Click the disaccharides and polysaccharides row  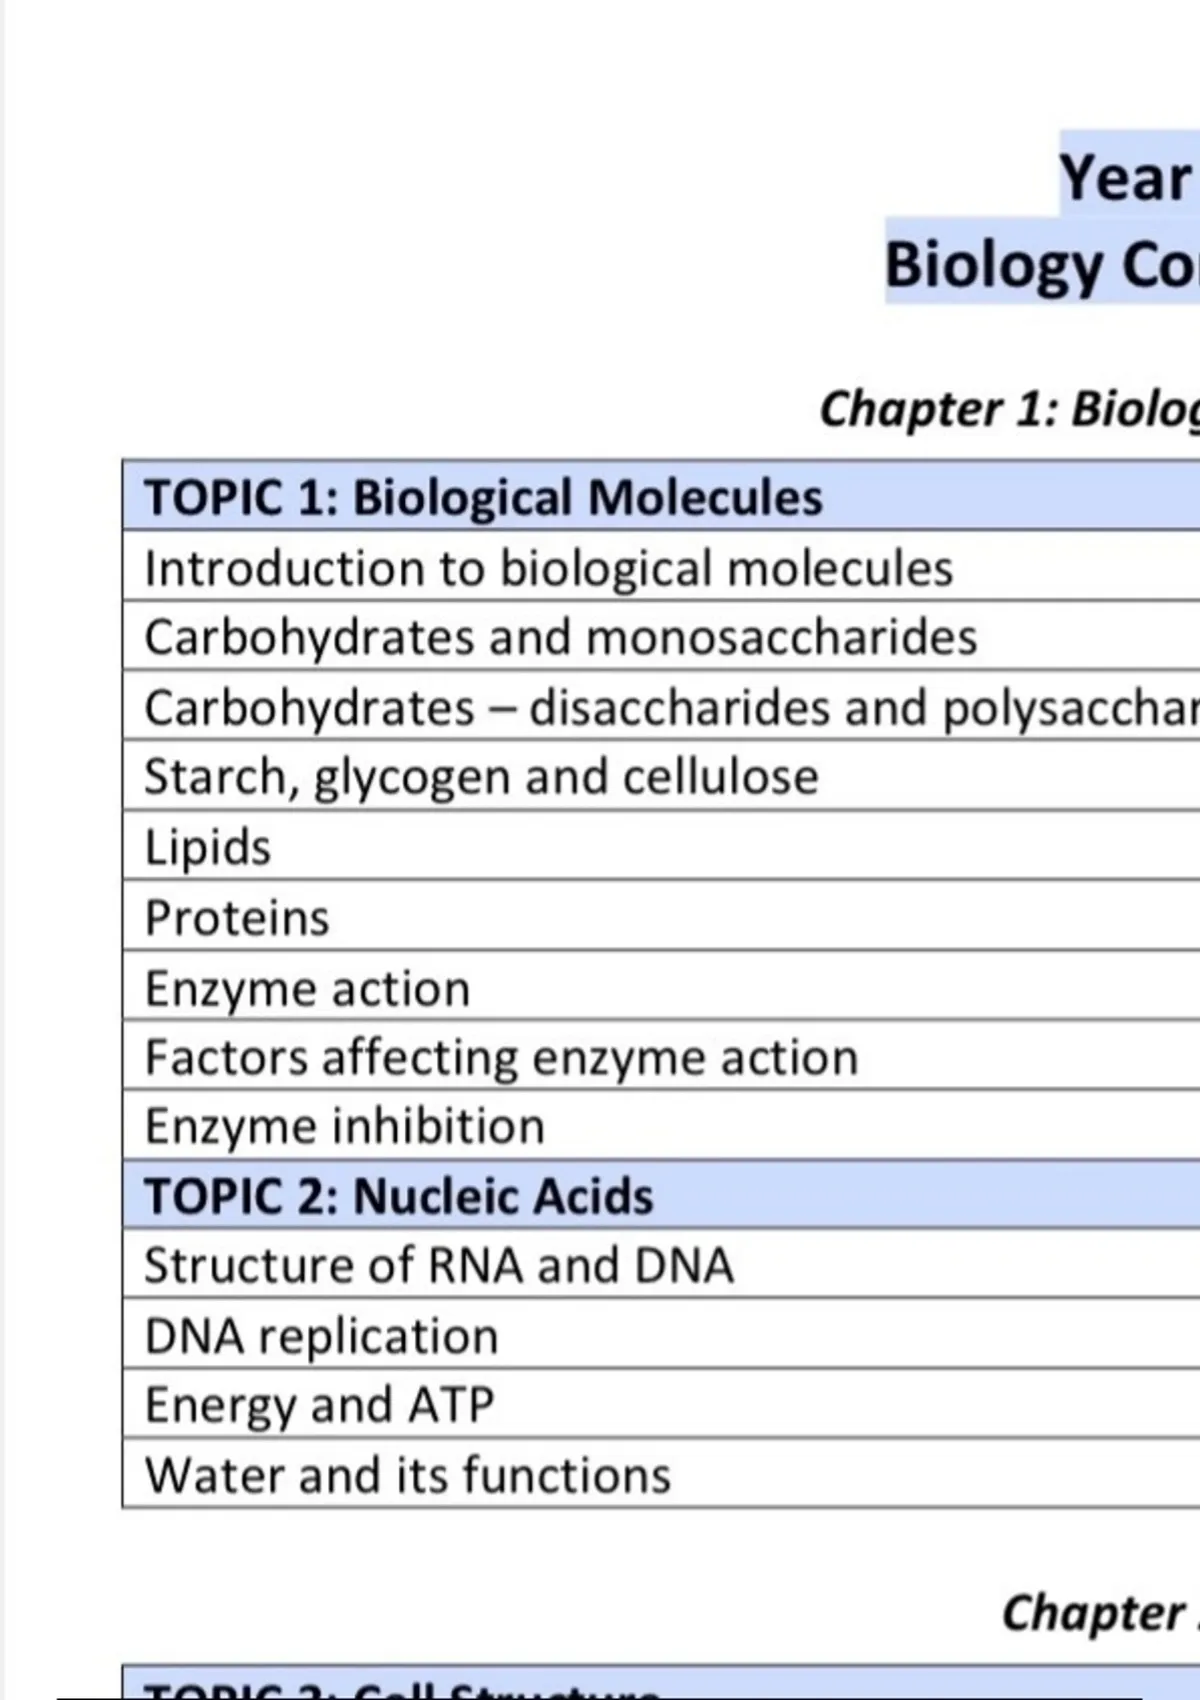pyautogui.click(x=670, y=708)
